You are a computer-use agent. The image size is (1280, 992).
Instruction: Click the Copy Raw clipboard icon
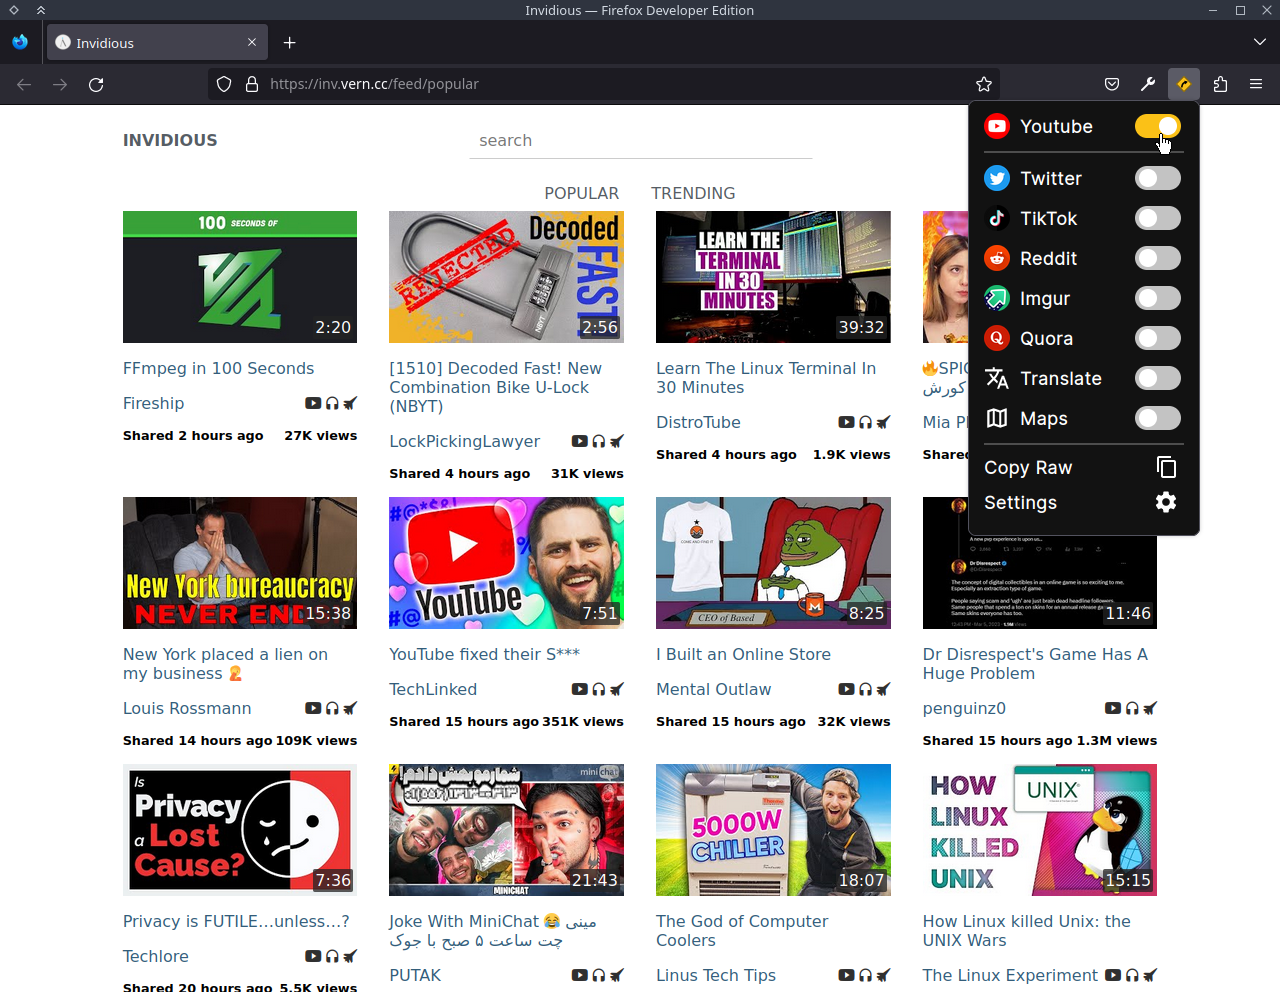click(x=1166, y=467)
